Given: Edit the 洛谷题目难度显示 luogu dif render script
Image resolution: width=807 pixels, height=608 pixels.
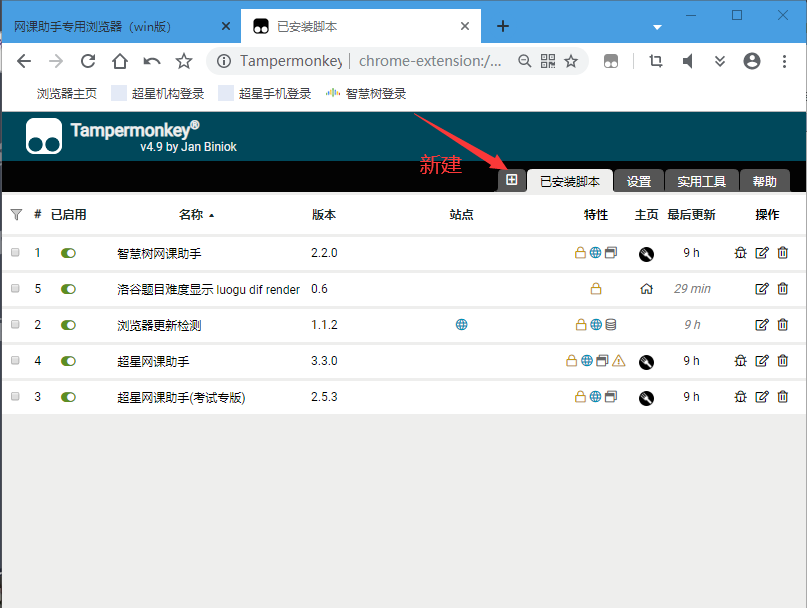Looking at the screenshot, I should 762,289.
